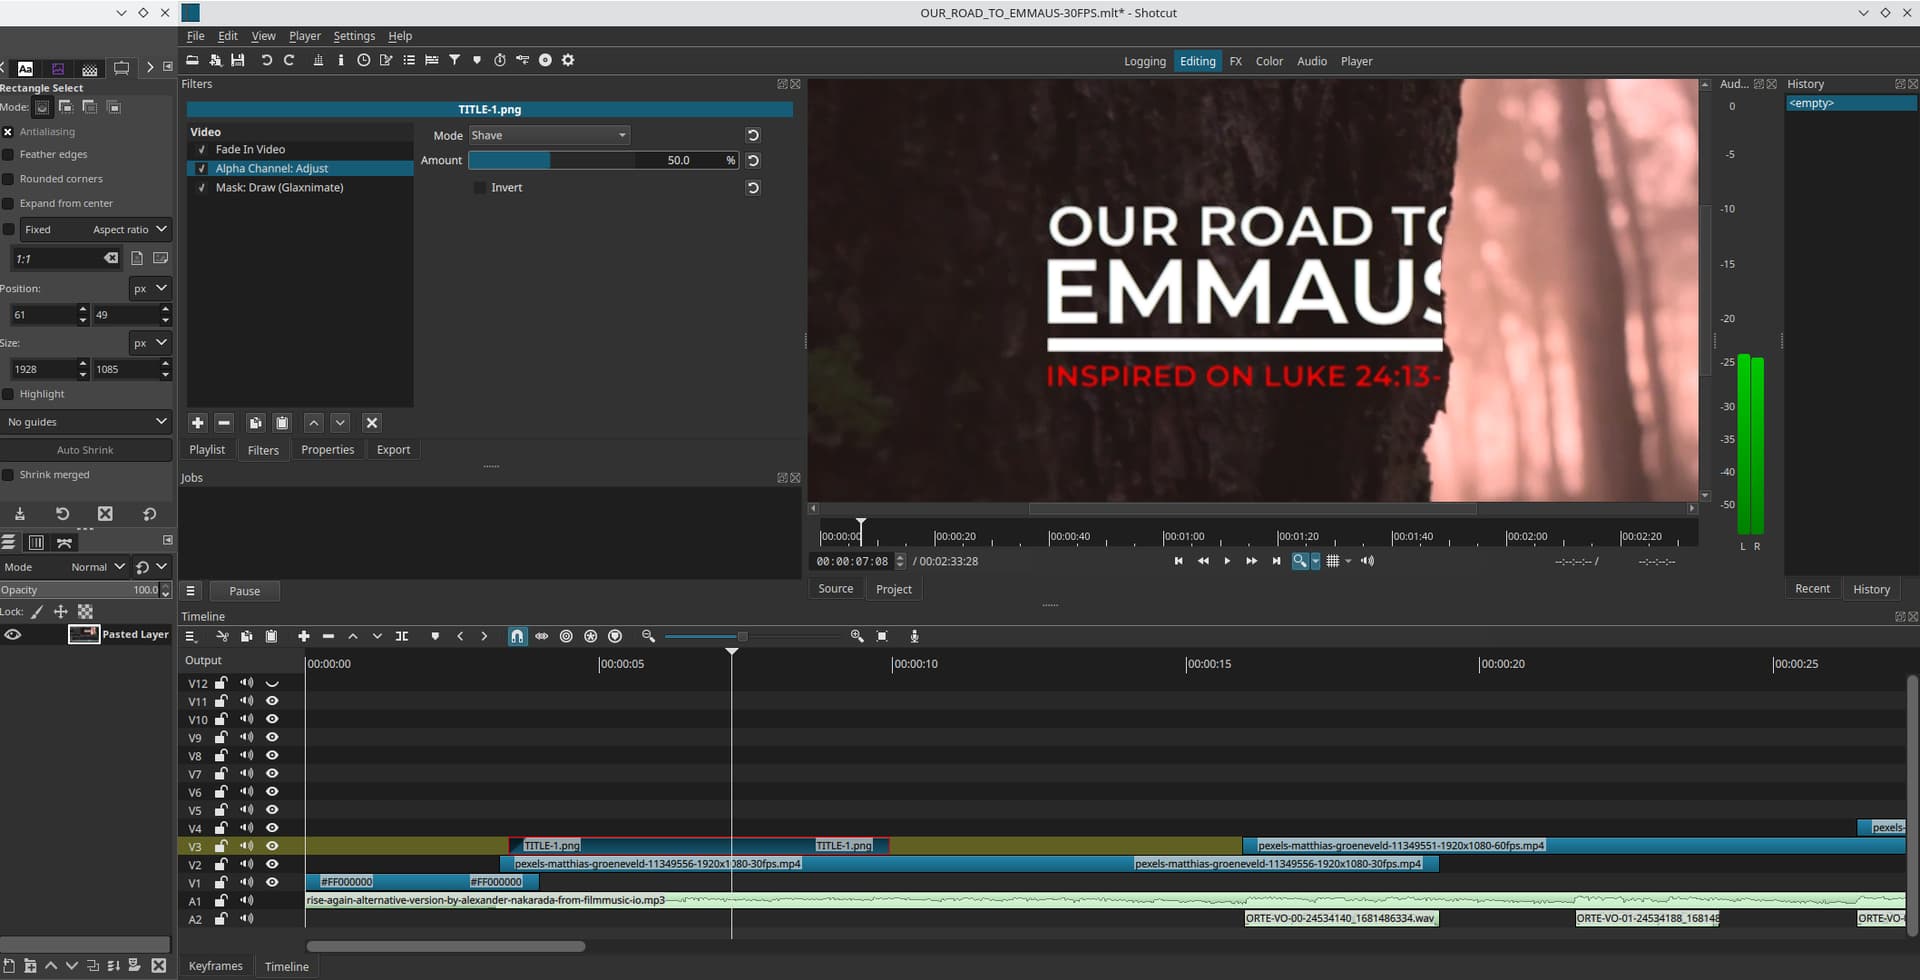1920x980 pixels.
Task: Disable Mask: Draw (Glaxnimate) filter checkbox
Action: click(x=202, y=188)
